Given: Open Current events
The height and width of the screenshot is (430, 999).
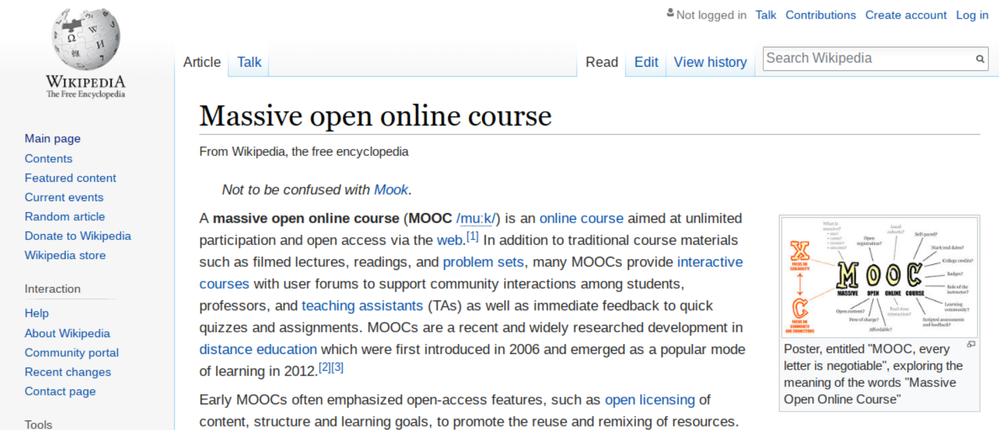Looking at the screenshot, I should [x=64, y=197].
